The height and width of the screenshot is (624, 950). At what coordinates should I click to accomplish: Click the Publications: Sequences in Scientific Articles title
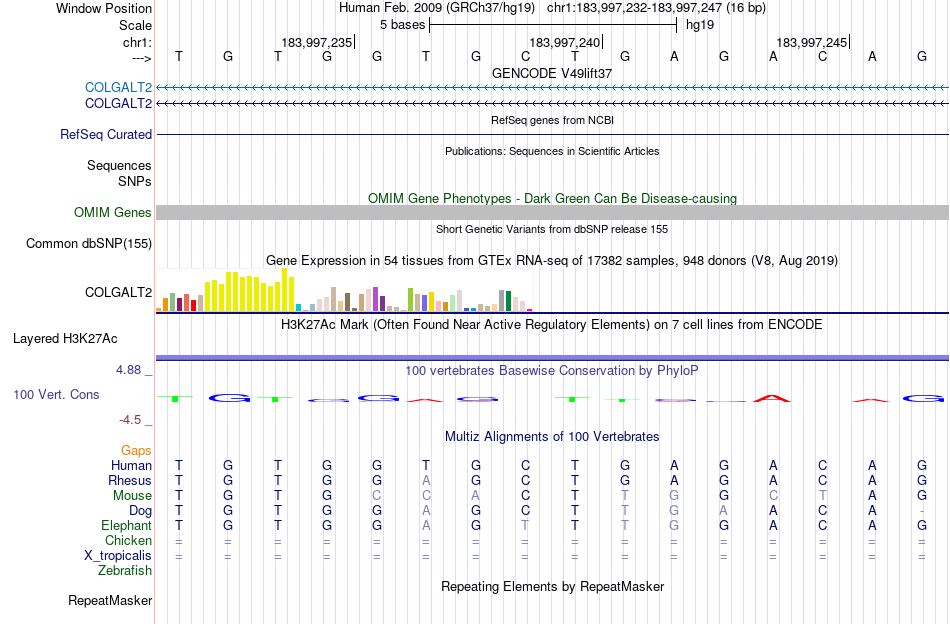click(552, 151)
